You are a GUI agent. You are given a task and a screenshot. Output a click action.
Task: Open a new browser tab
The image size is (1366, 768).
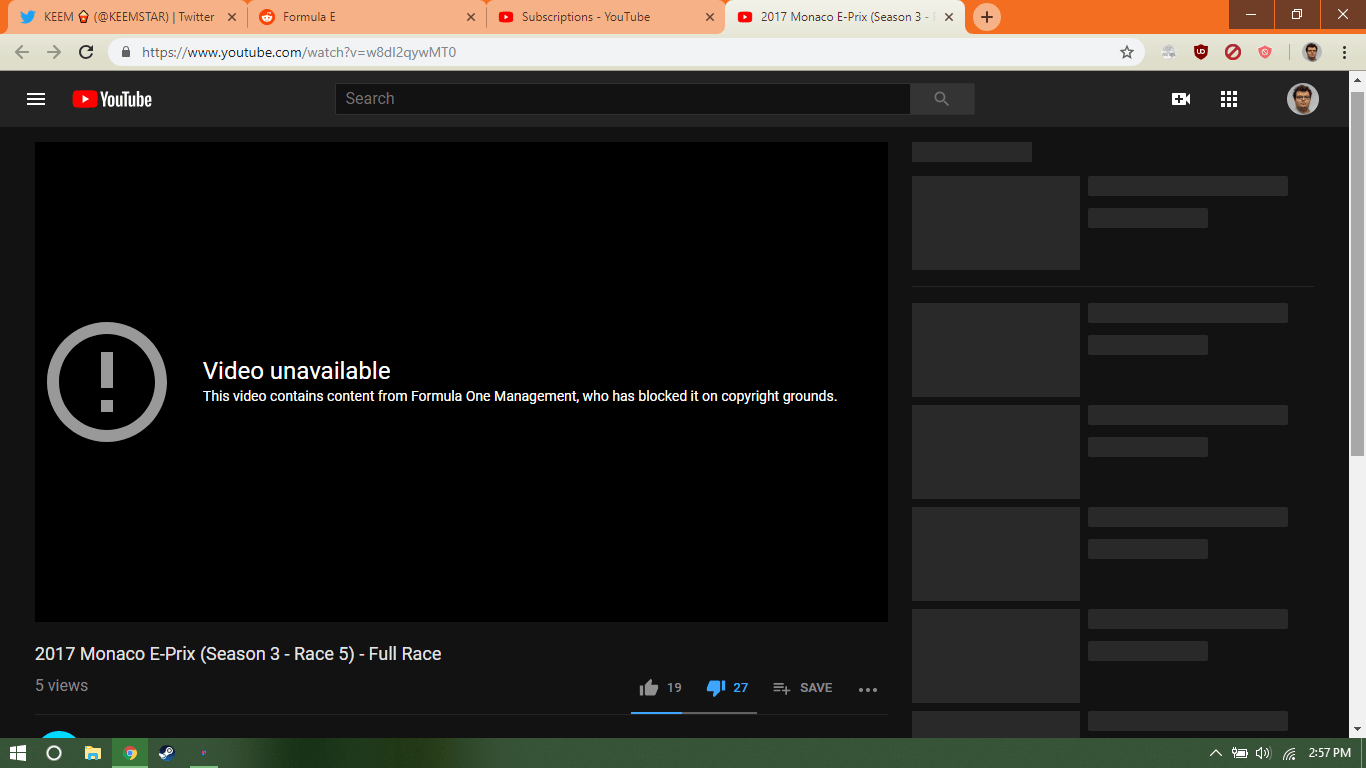(x=987, y=17)
